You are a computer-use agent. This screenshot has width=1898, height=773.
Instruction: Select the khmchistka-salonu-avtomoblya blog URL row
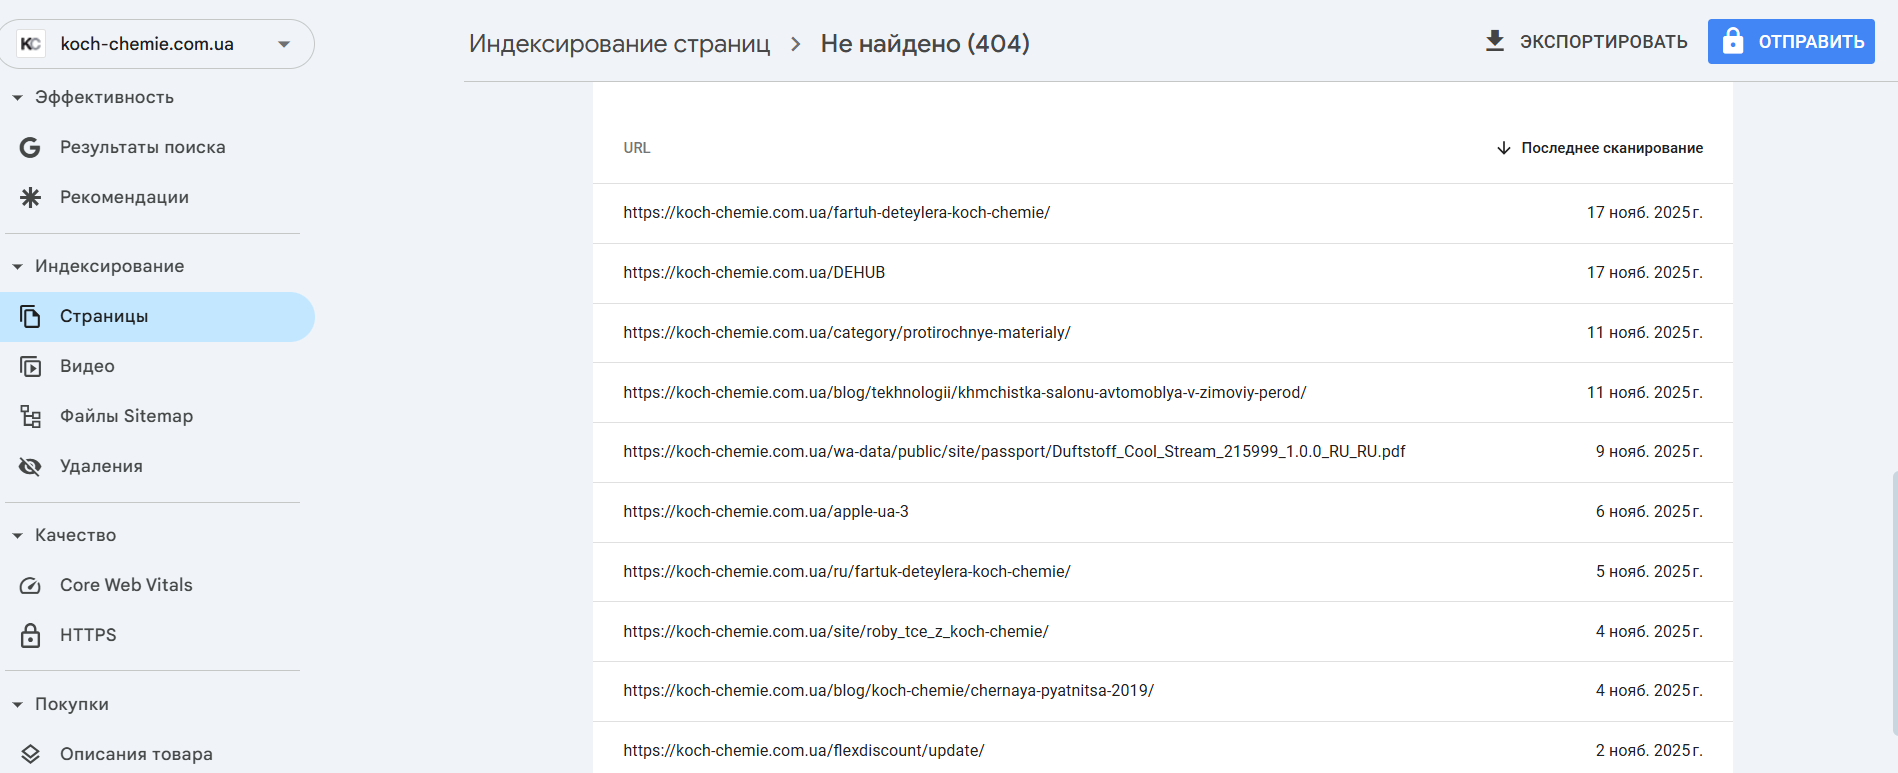pos(1163,392)
